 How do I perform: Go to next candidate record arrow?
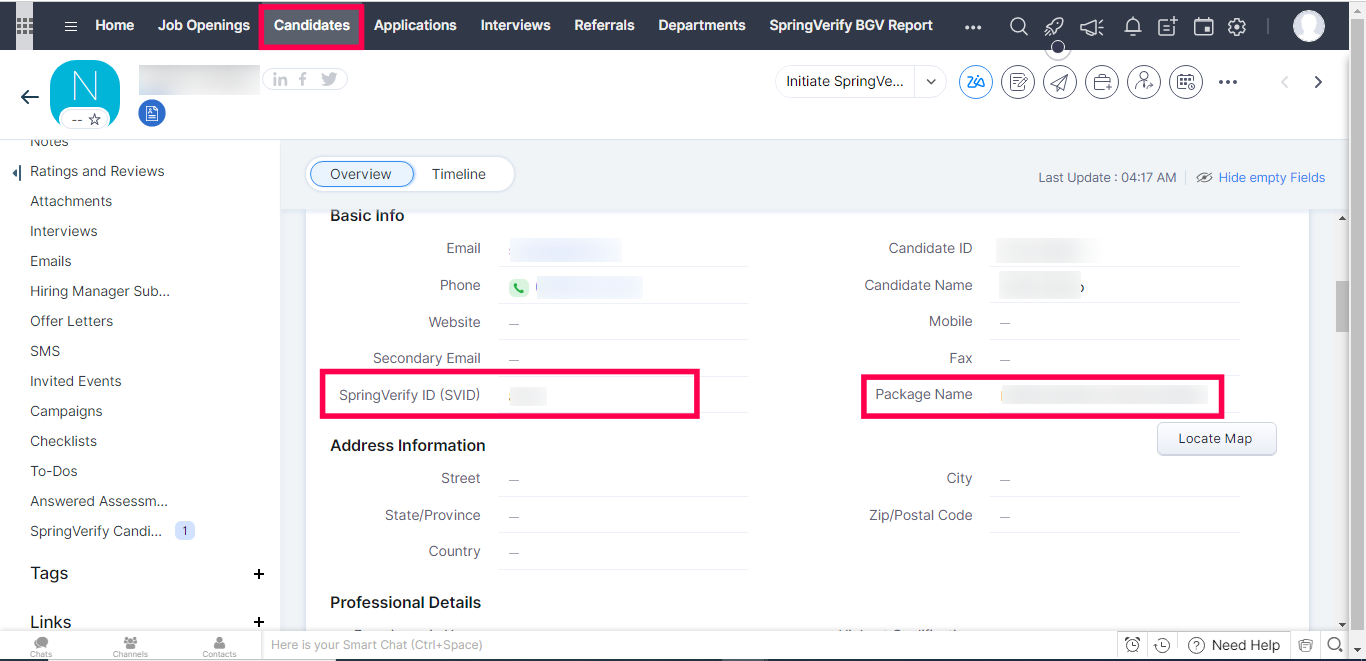click(x=1318, y=82)
